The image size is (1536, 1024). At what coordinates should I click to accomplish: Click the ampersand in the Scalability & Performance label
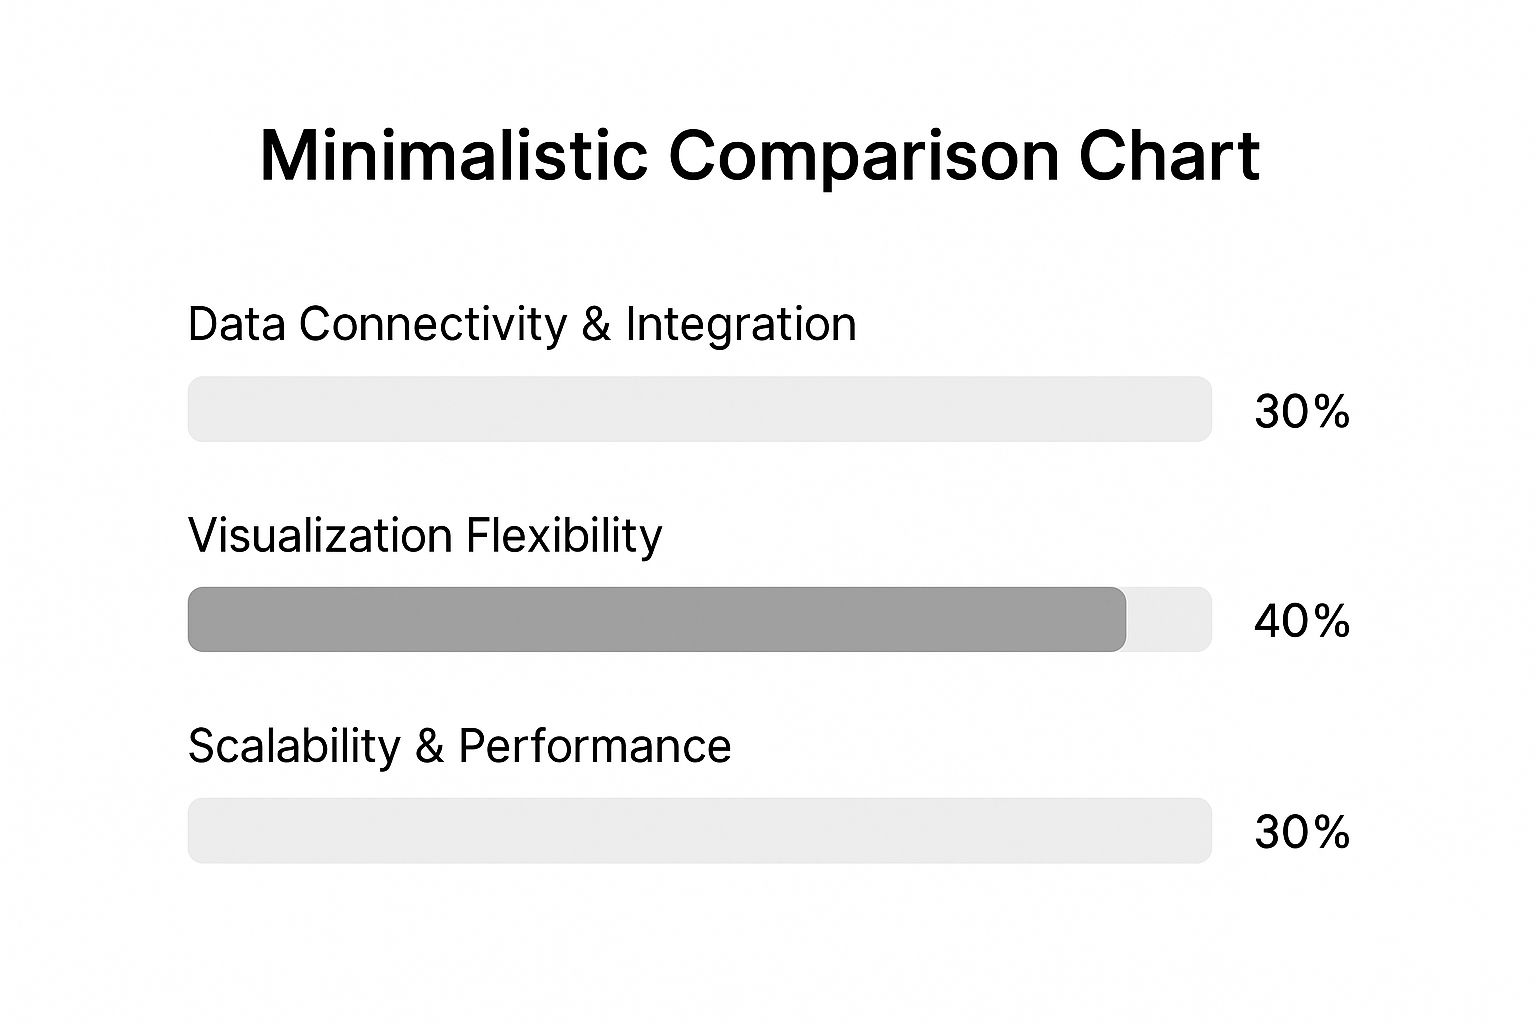click(429, 746)
